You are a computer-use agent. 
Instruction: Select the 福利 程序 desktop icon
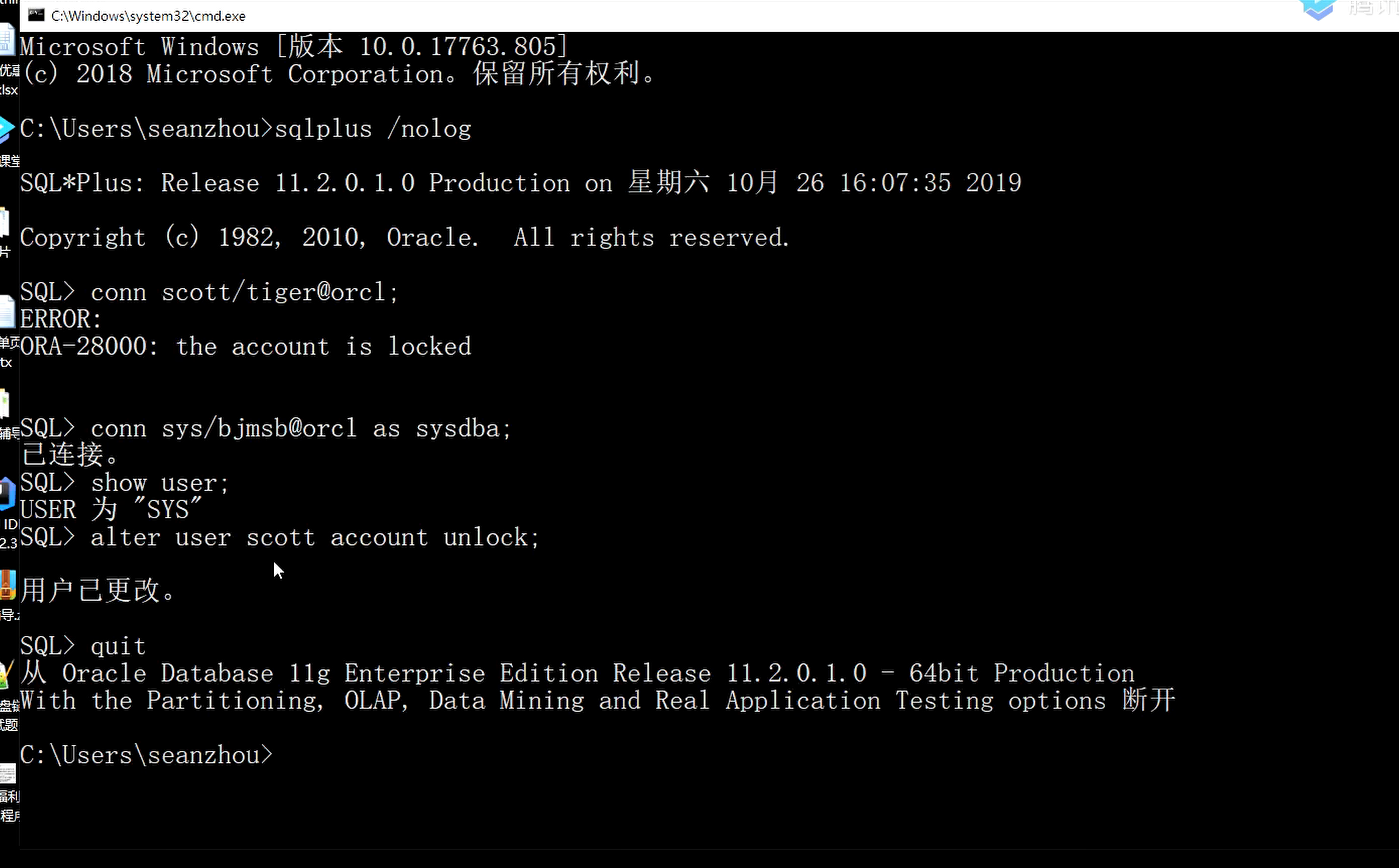pyautogui.click(x=8, y=792)
